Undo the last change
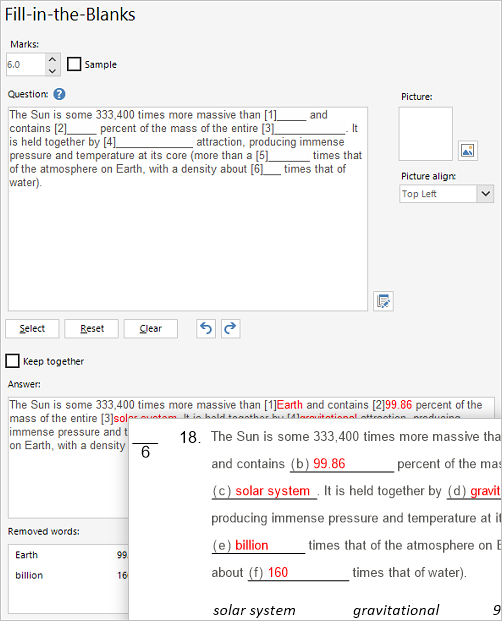Image resolution: width=502 pixels, height=621 pixels. tap(206, 329)
